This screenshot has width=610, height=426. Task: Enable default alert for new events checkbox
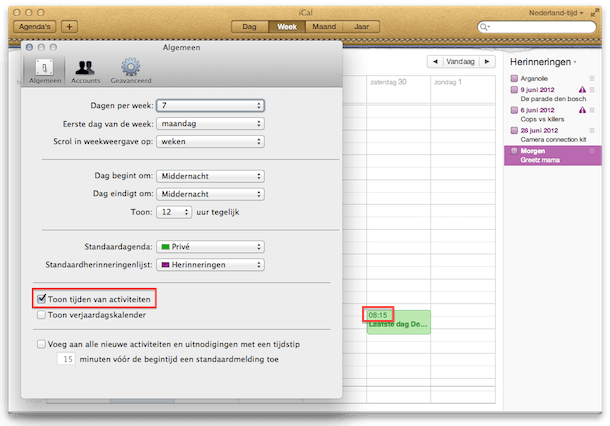(x=41, y=344)
